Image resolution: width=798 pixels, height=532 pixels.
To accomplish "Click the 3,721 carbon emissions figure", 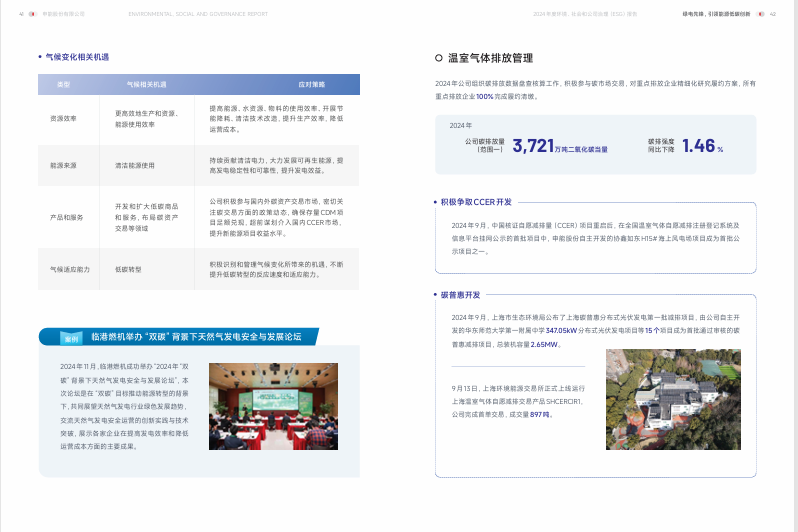I will [x=533, y=146].
